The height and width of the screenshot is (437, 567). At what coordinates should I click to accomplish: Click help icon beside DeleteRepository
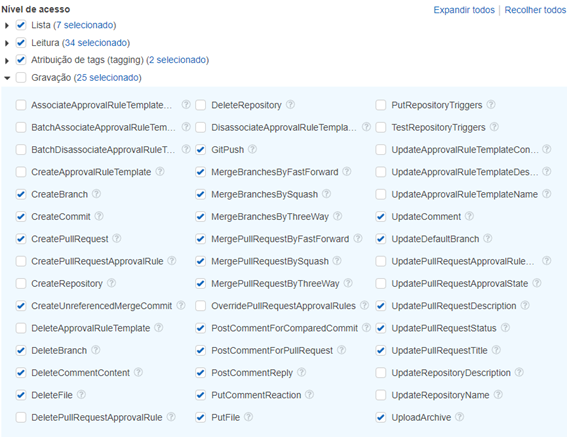tap(290, 105)
